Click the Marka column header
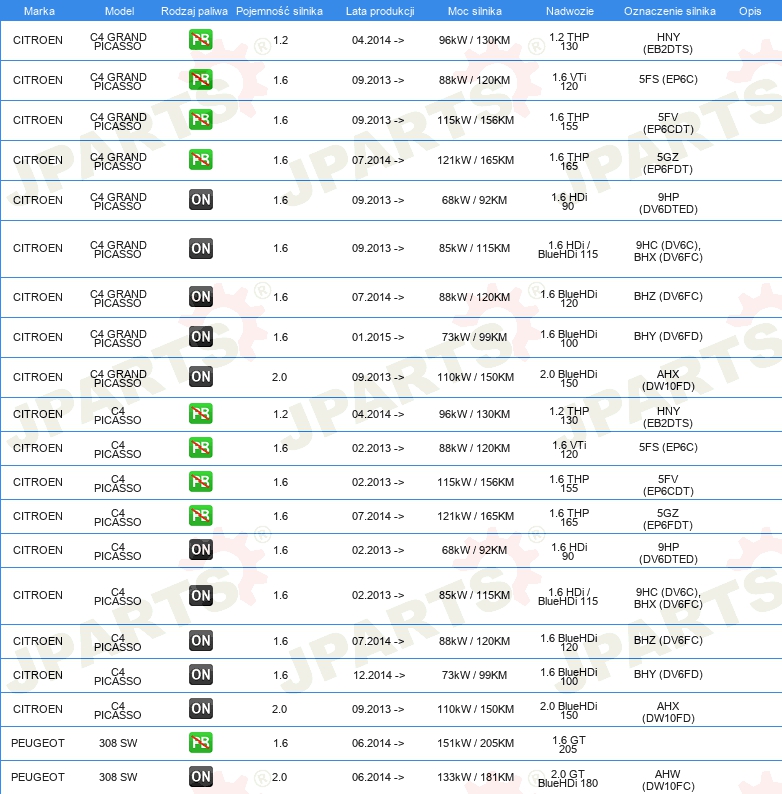Image resolution: width=782 pixels, height=794 pixels. 39,11
